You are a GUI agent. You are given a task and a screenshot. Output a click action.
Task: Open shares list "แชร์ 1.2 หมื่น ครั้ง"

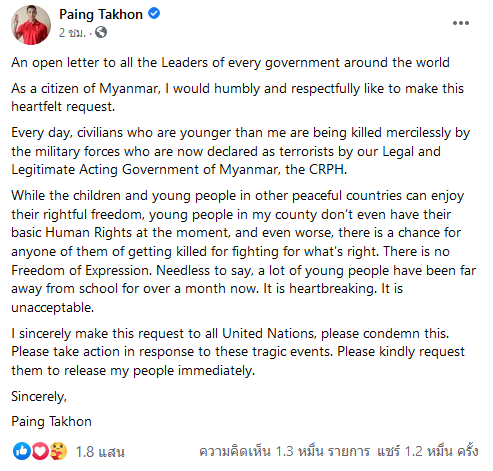click(428, 451)
